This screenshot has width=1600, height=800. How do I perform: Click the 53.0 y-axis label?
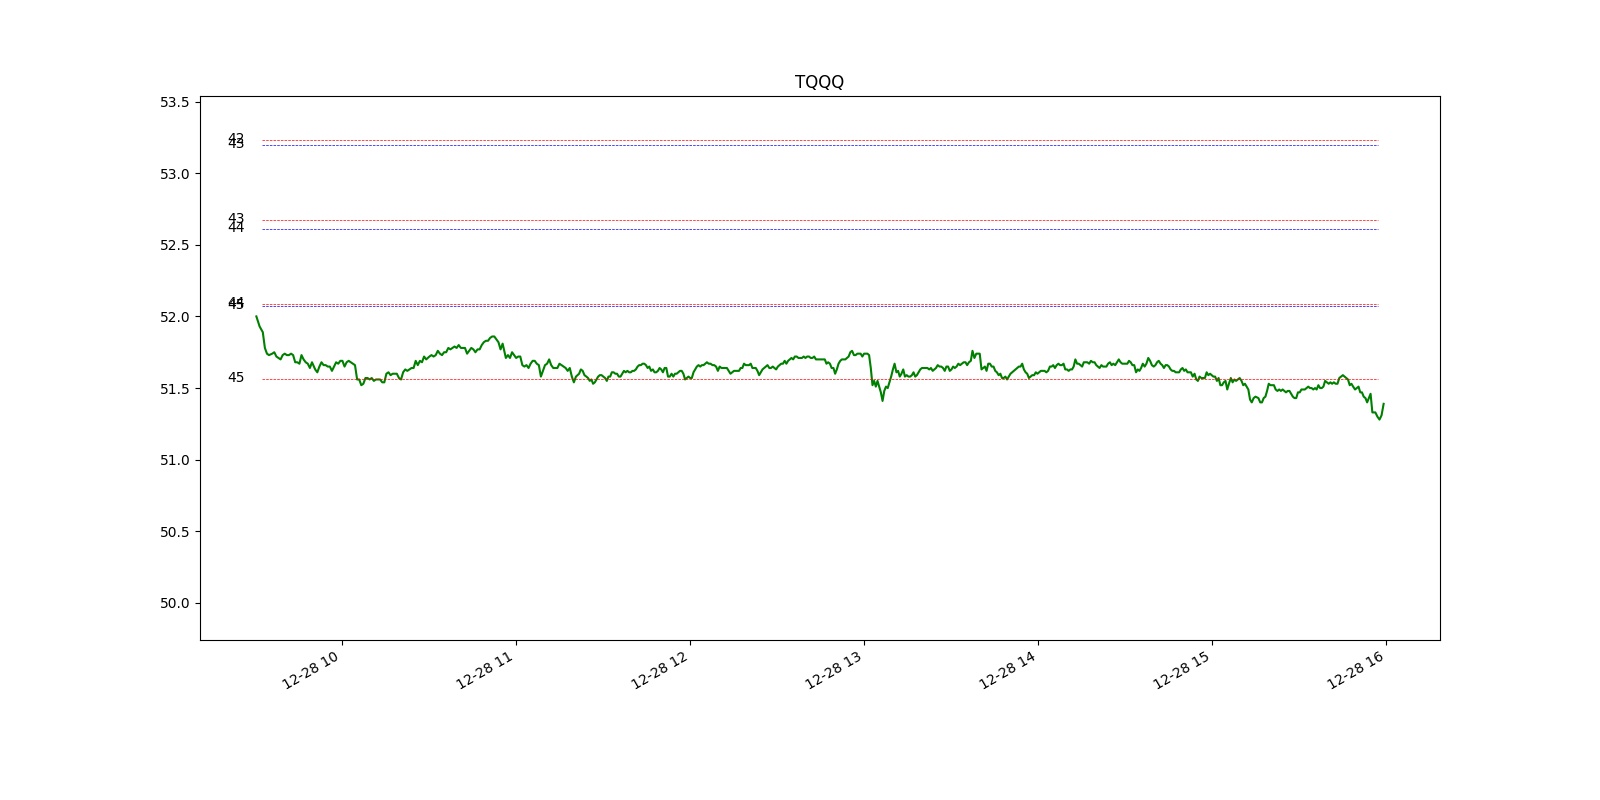click(x=174, y=174)
